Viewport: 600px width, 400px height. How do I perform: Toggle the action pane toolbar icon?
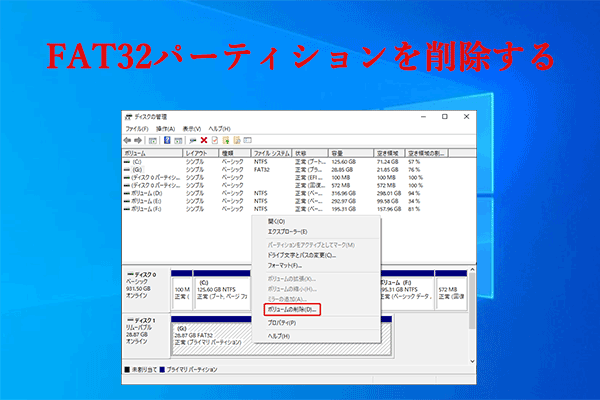(178, 140)
